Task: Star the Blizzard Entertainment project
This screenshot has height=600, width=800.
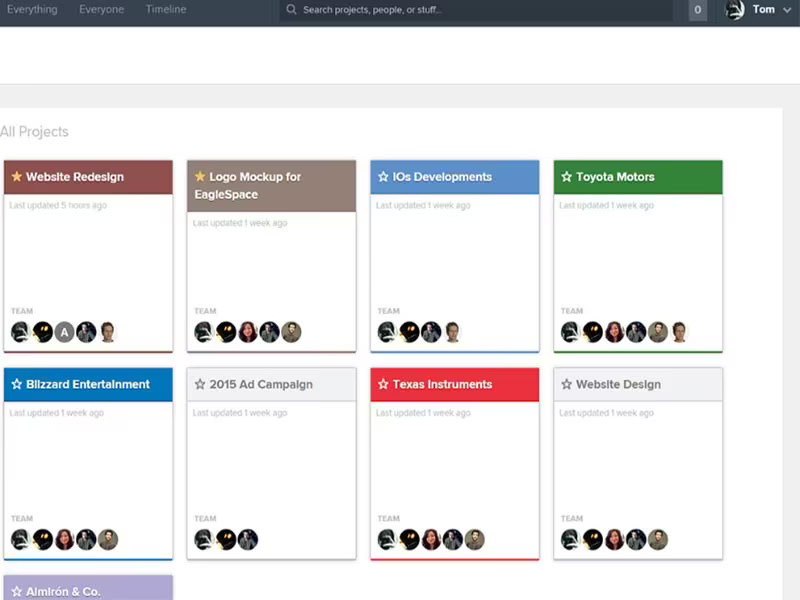Action: click(17, 384)
